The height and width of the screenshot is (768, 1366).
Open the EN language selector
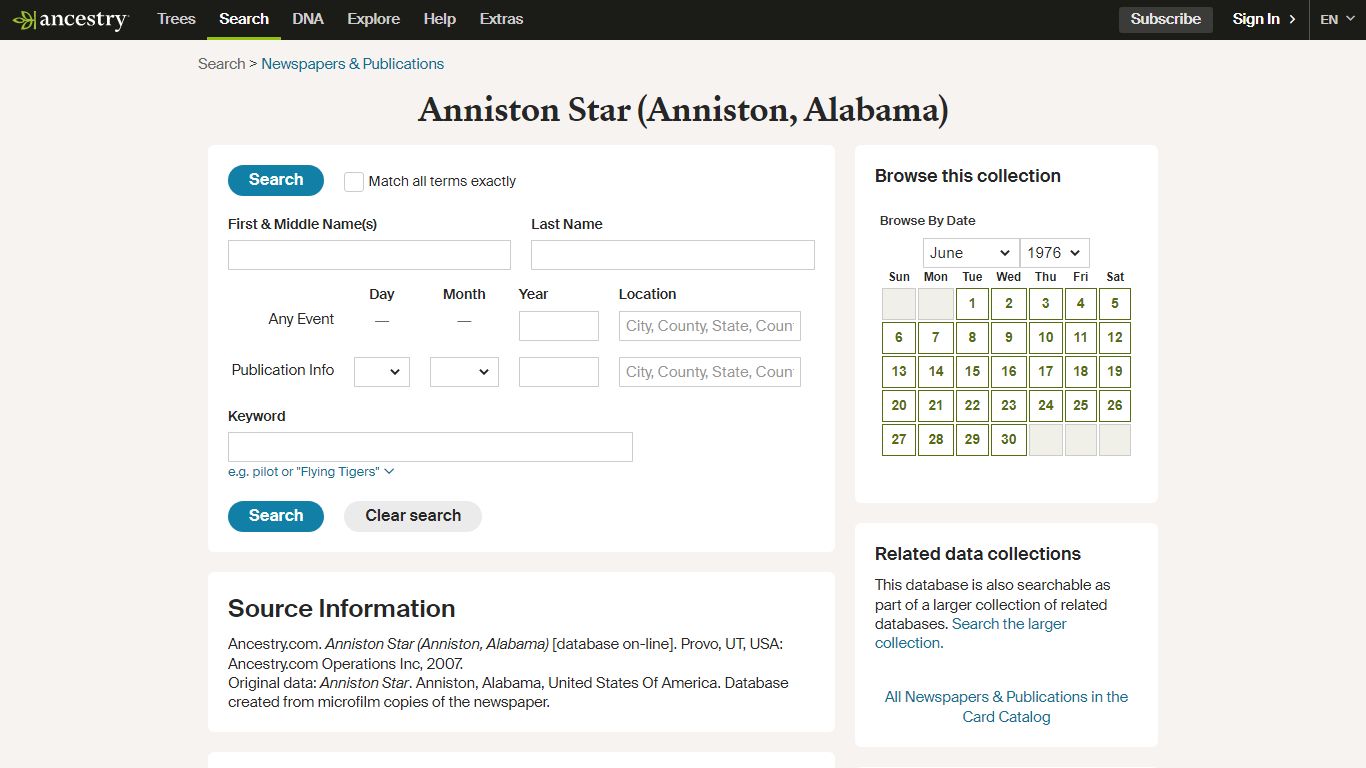pyautogui.click(x=1337, y=19)
